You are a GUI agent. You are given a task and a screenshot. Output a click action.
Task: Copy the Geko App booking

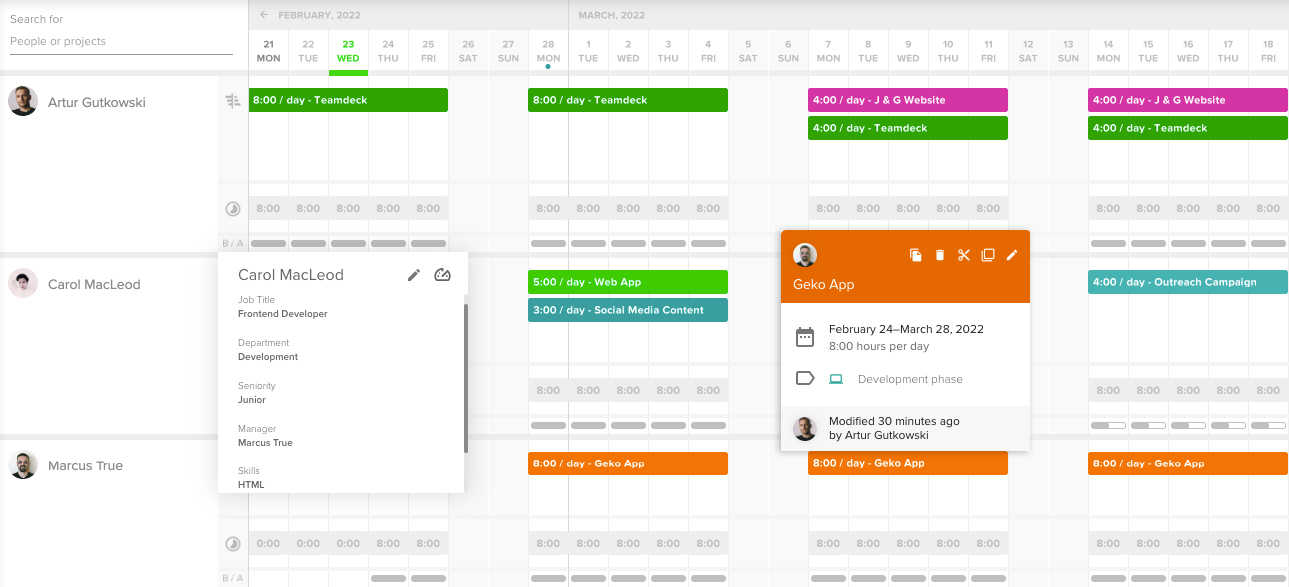(915, 255)
